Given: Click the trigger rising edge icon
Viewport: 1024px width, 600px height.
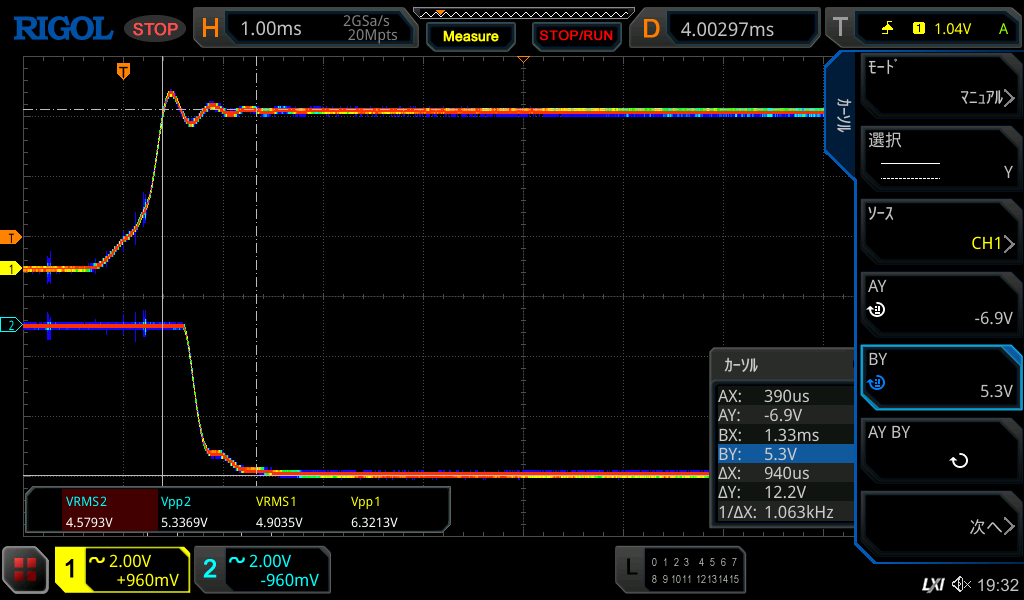Looking at the screenshot, I should (x=887, y=29).
